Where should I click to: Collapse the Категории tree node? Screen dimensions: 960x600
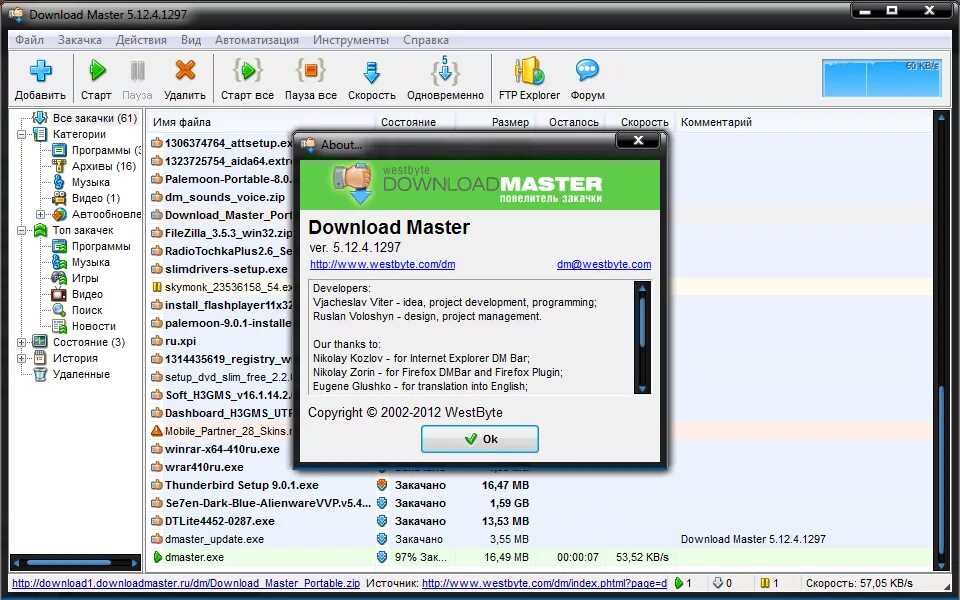[x=21, y=134]
